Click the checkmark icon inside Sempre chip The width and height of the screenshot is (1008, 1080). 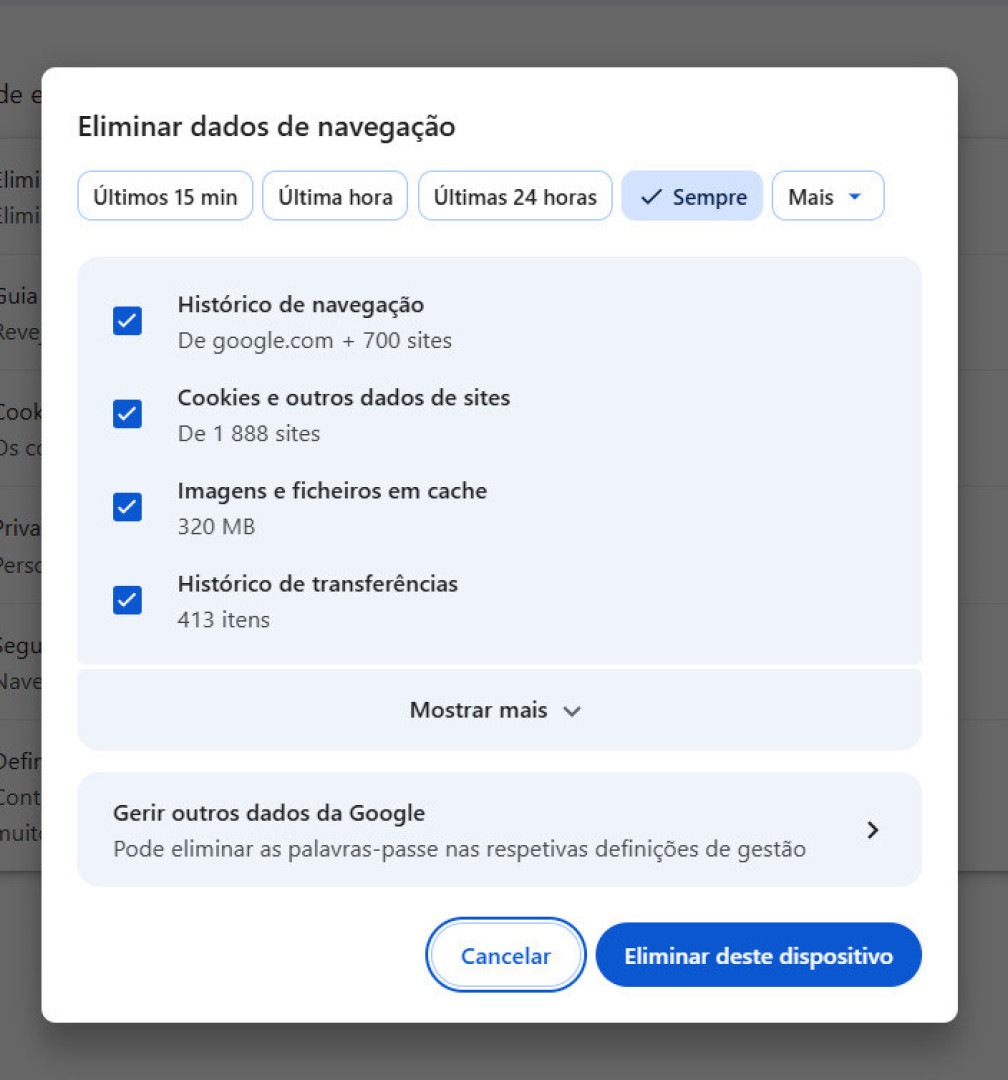(650, 196)
